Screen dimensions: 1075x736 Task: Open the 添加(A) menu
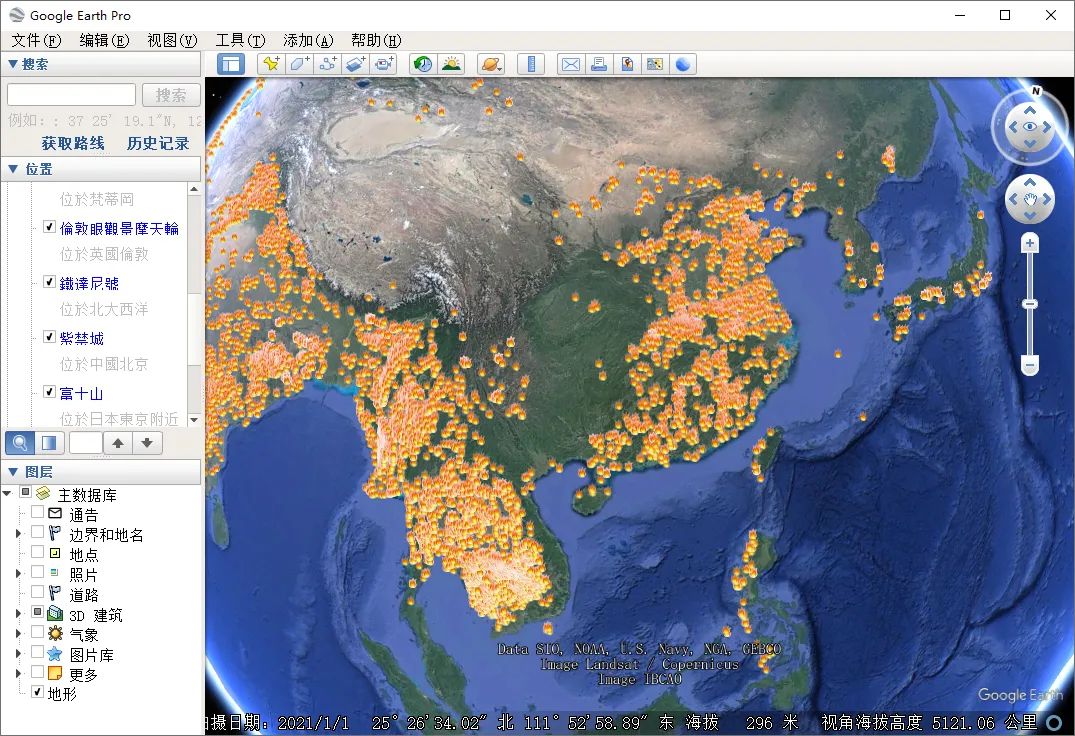click(x=308, y=40)
